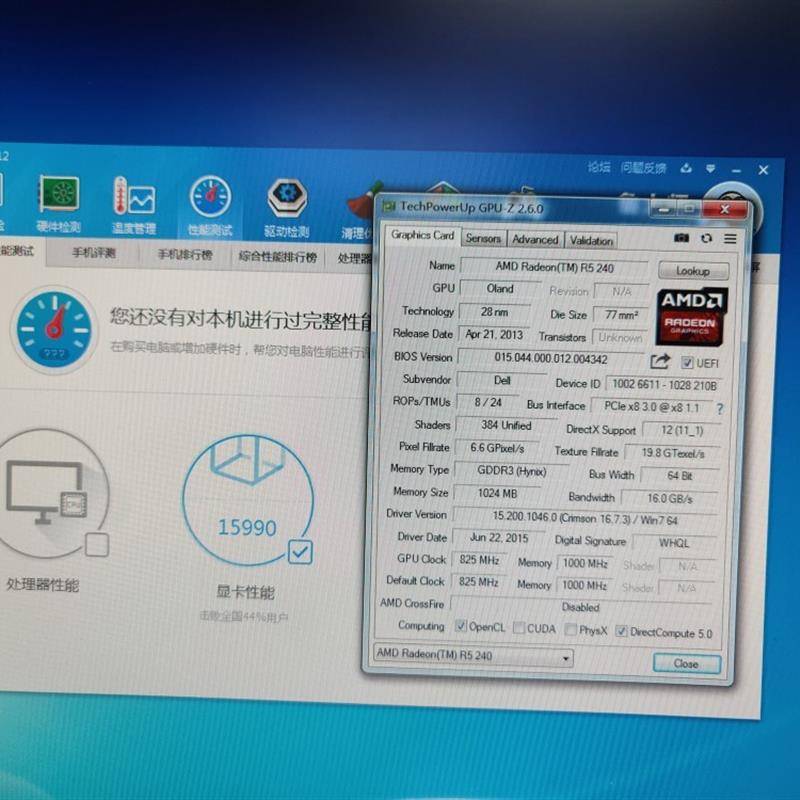Click Lookup button
Screen dimensions: 800x800
click(x=693, y=271)
